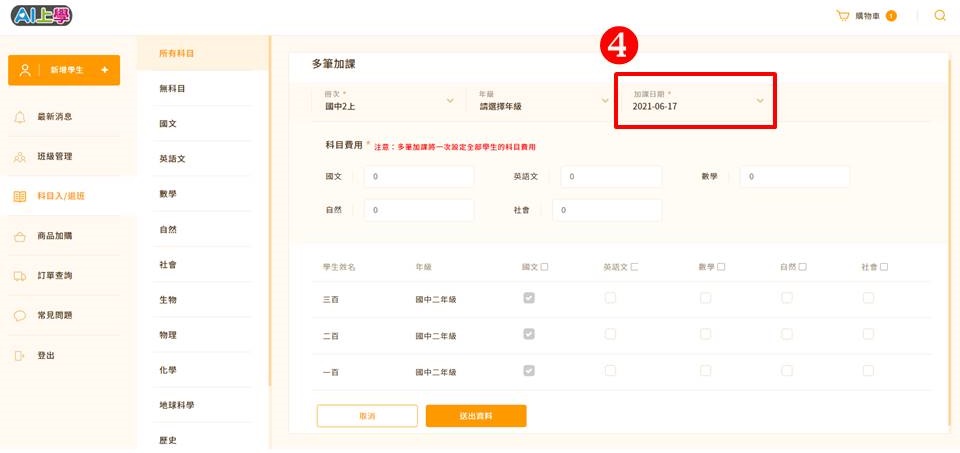
Task: Click the 國文 fee input field
Action: [419, 176]
